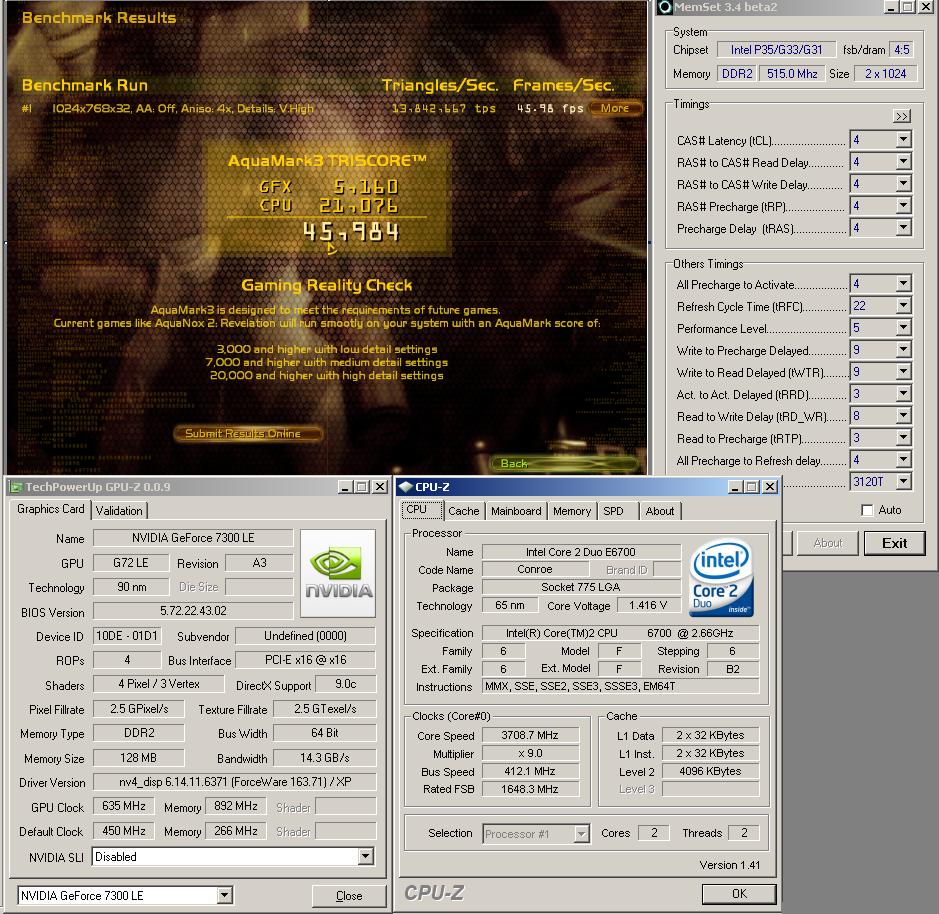
Task: Click the CPU-Z title bar icon
Action: (406, 487)
